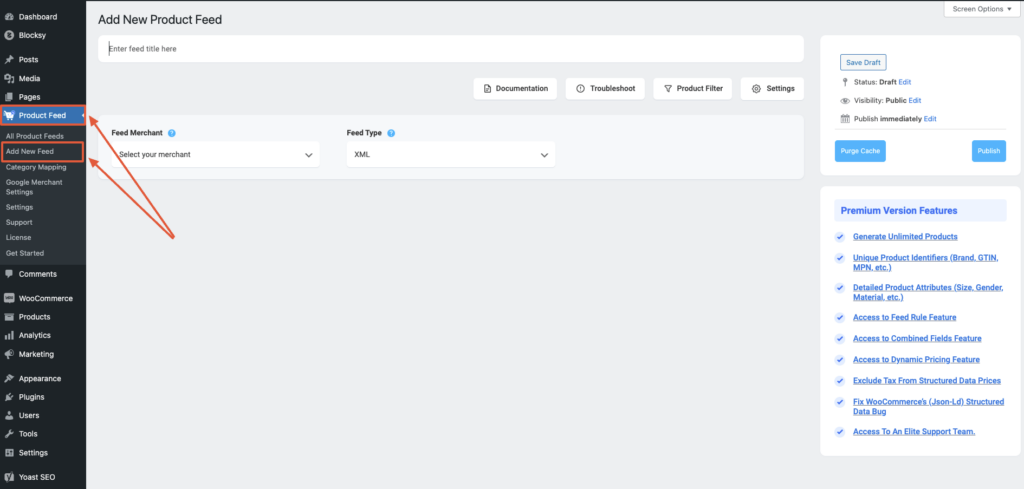Open Generate Unlimited Products link
The height and width of the screenshot is (489, 1024).
coord(905,237)
